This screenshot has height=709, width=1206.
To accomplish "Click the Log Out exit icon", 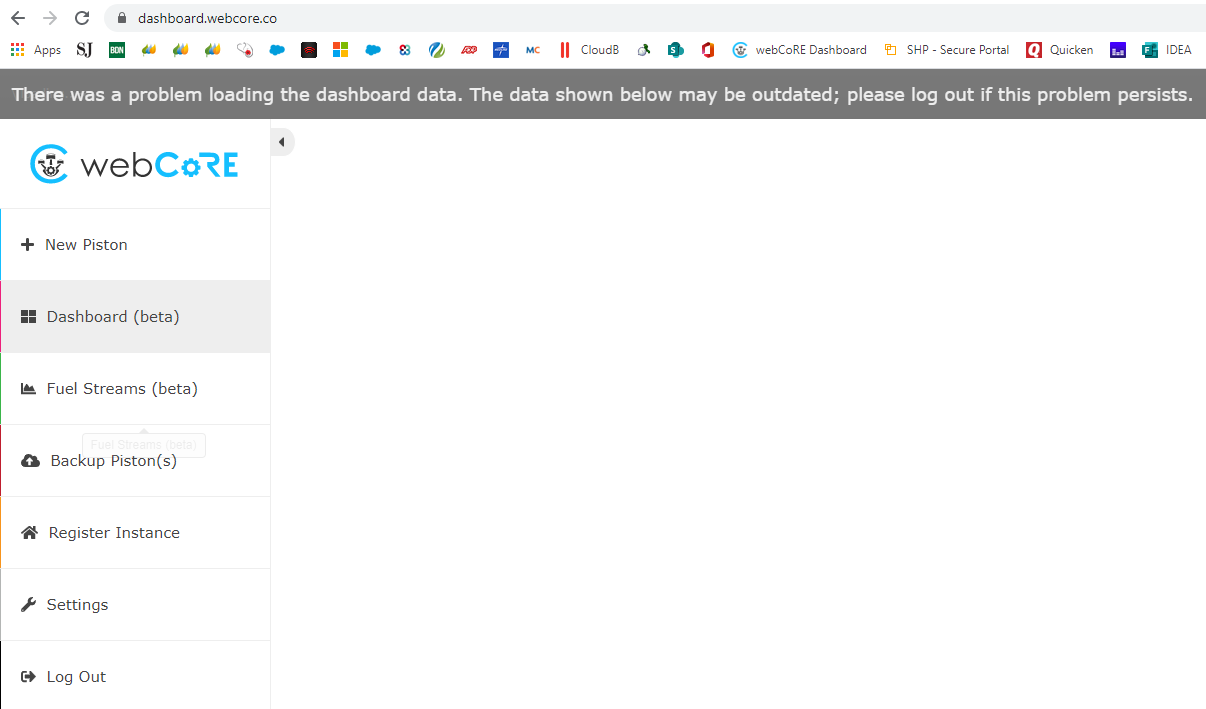I will pyautogui.click(x=28, y=677).
